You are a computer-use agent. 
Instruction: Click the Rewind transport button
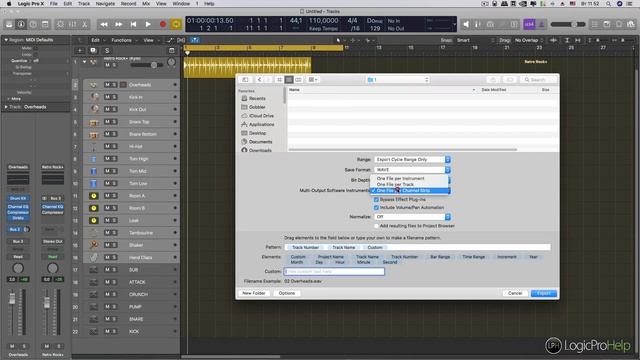(104, 24)
